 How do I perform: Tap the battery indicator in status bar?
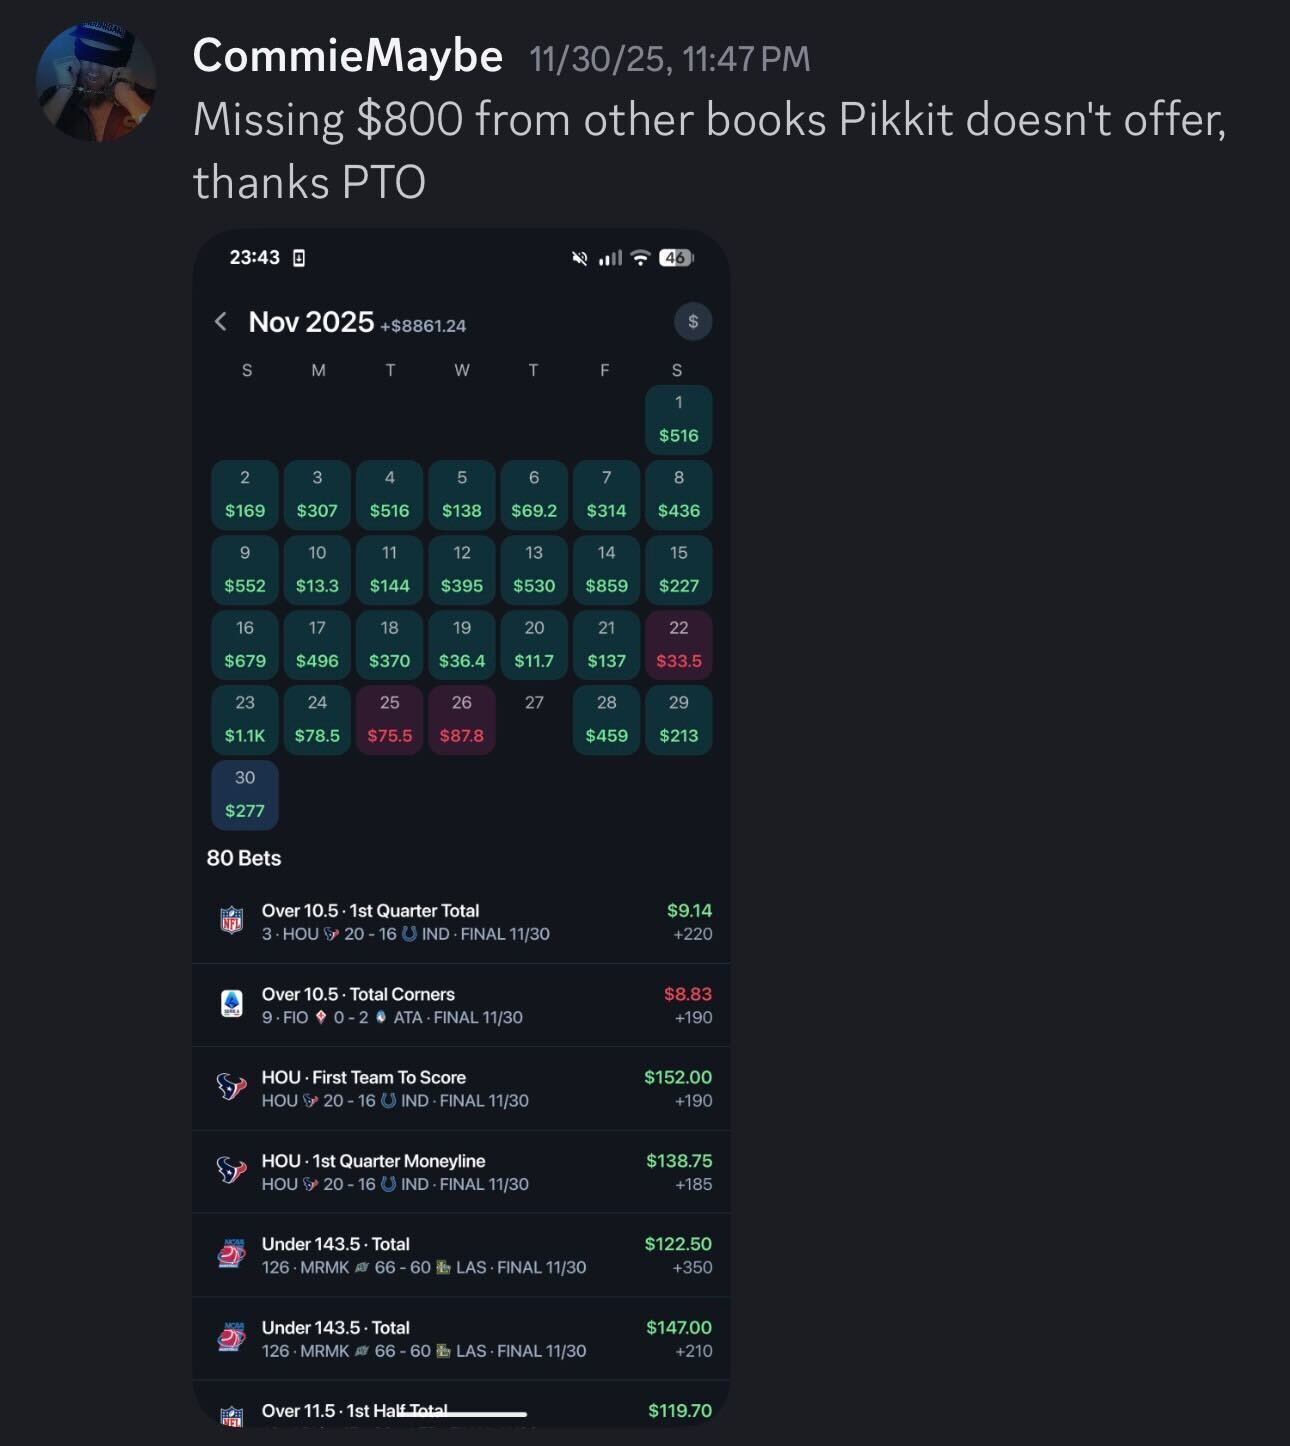(x=675, y=258)
